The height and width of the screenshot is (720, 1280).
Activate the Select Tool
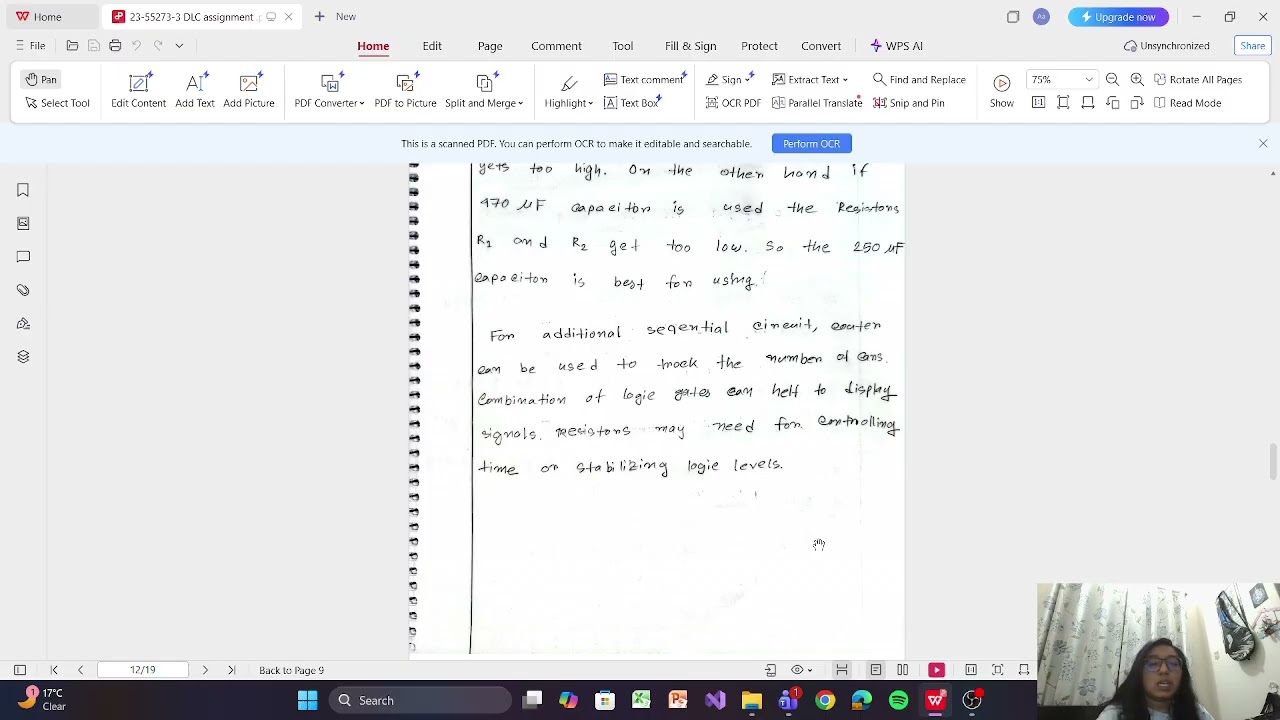pos(57,103)
